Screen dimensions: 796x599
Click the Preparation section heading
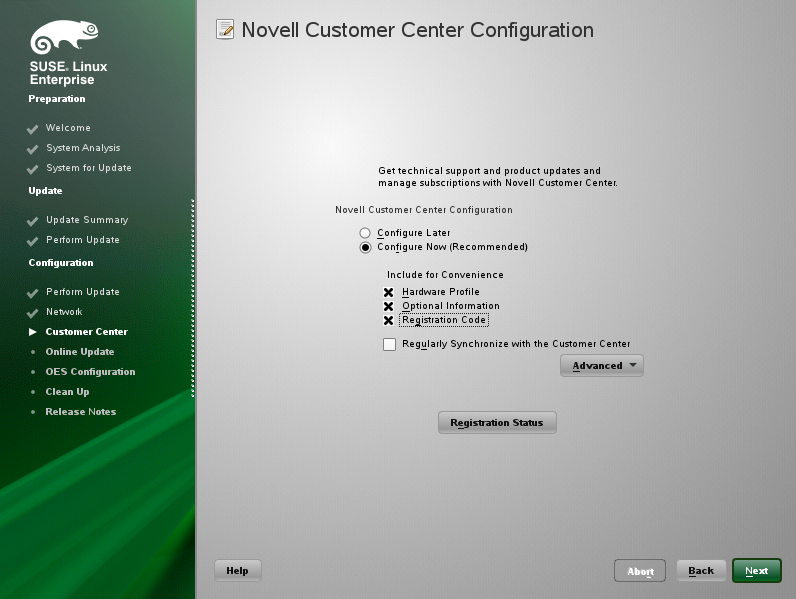coord(57,99)
